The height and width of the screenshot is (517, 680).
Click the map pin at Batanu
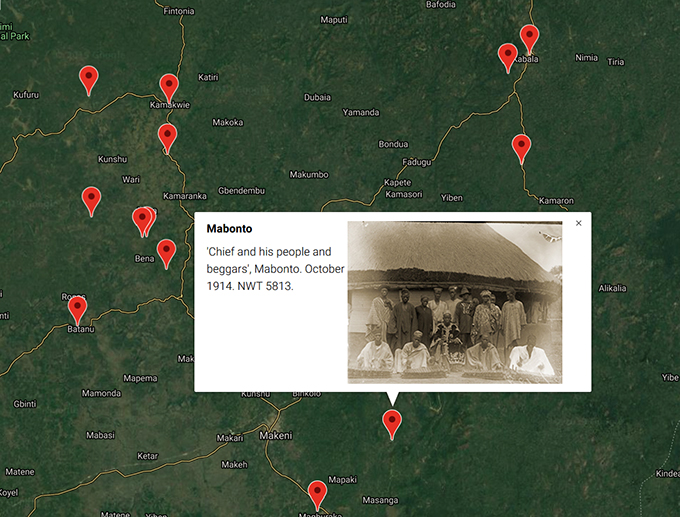[x=77, y=309]
